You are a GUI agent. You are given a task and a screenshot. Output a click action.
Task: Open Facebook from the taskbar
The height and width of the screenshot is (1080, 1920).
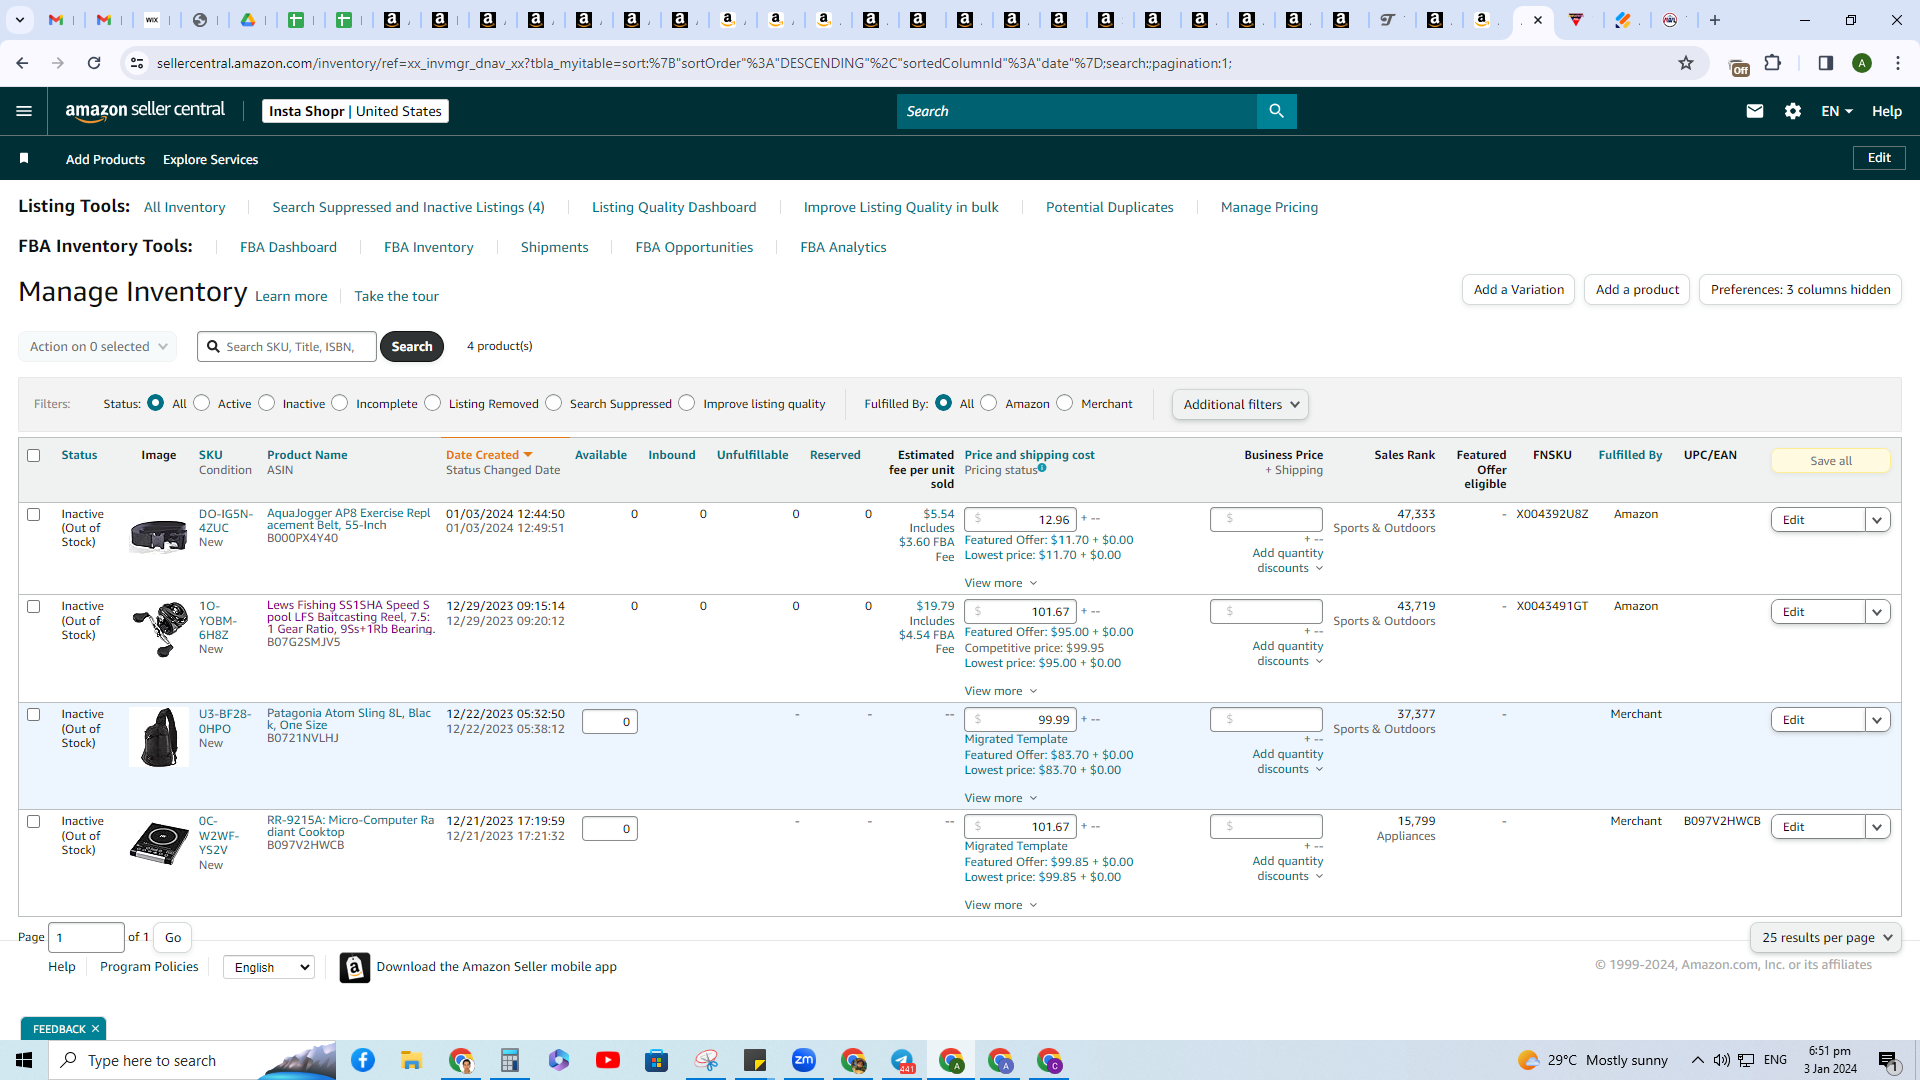click(x=362, y=1060)
